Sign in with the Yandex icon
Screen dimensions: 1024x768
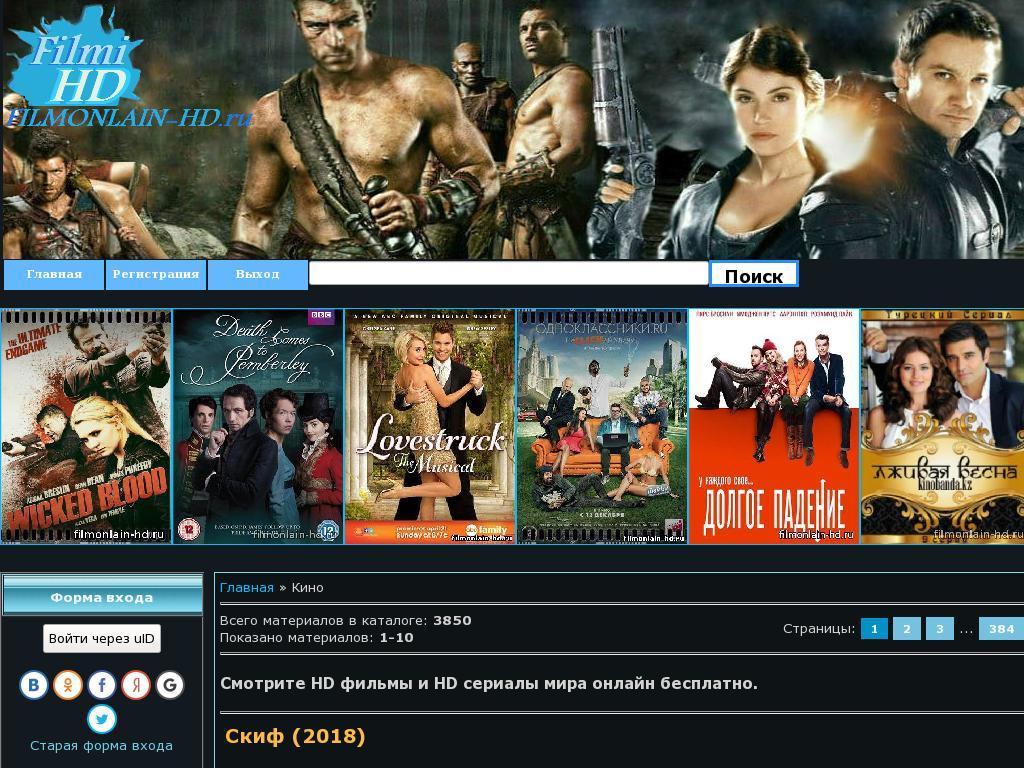click(x=136, y=685)
